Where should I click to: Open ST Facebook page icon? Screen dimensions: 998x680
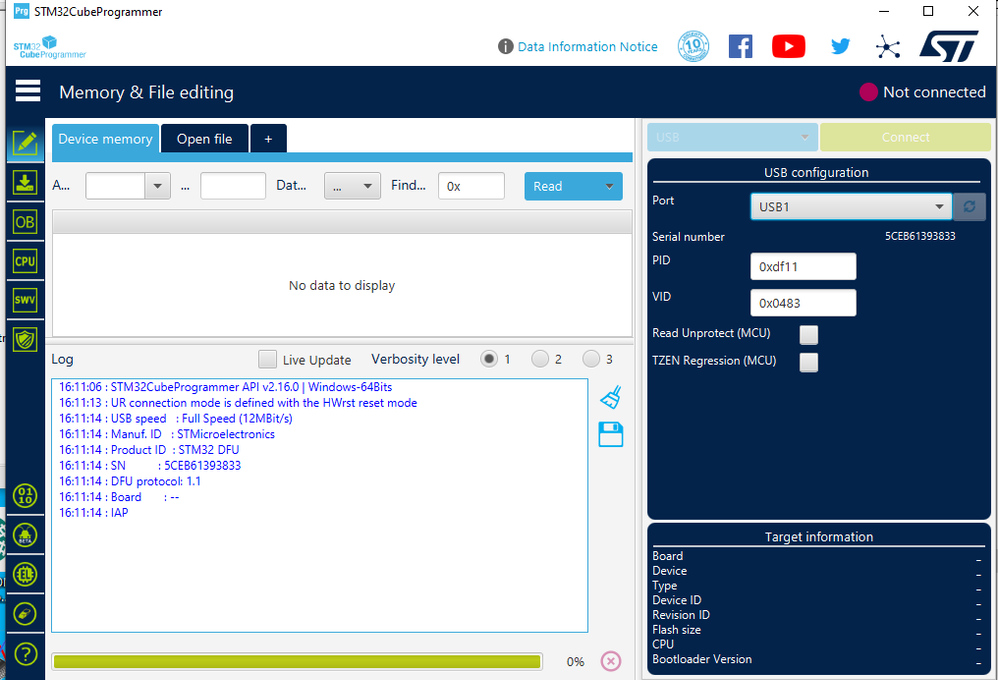(x=740, y=46)
